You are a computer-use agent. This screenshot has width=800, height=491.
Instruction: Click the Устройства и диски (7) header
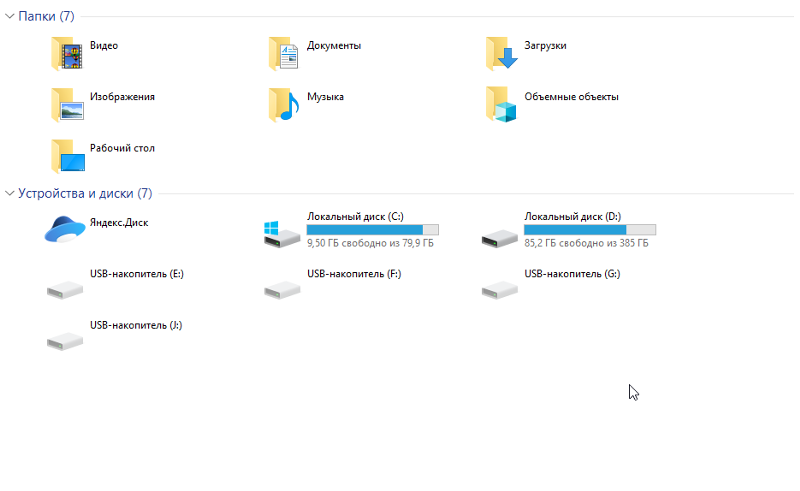85,193
